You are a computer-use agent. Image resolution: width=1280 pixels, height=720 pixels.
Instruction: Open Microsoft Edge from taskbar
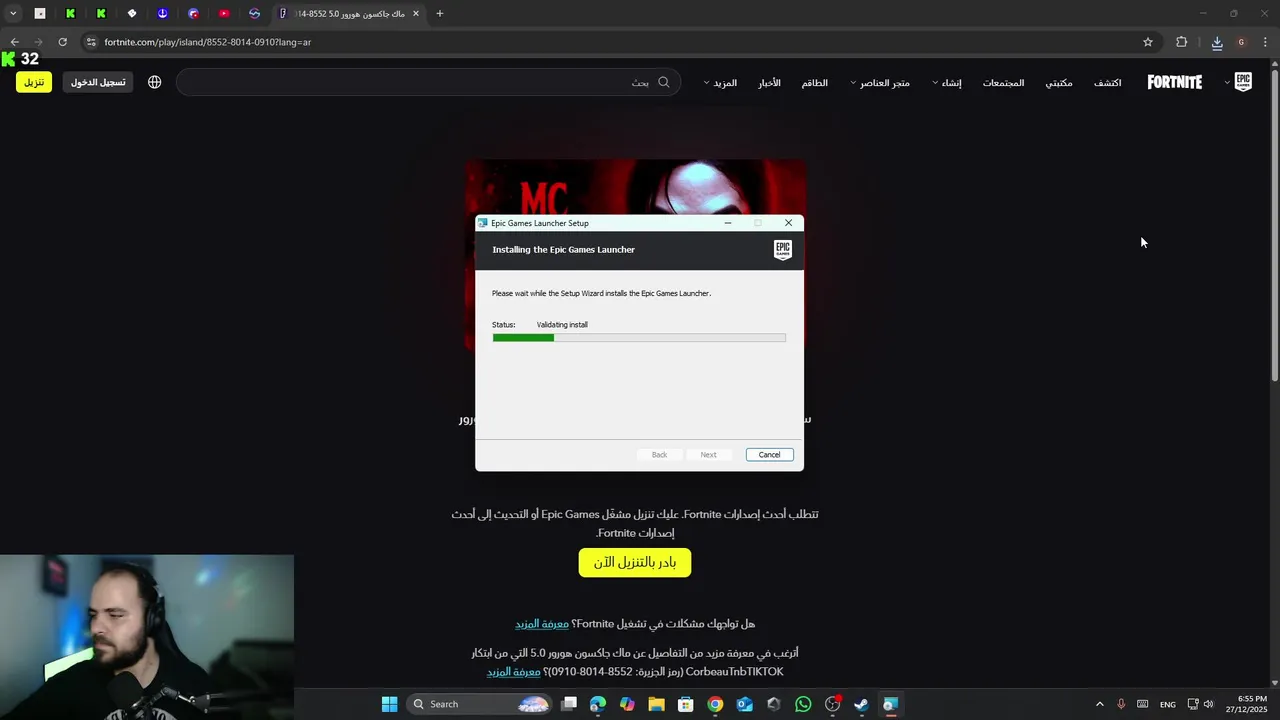click(598, 704)
